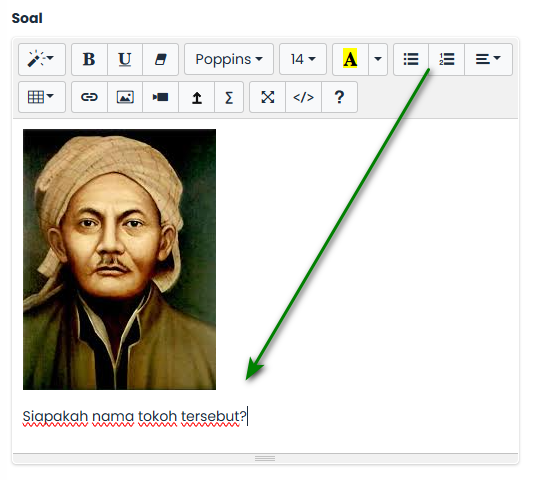The image size is (534, 480).
Task: Open the insert table dropdown
Action: tap(42, 97)
